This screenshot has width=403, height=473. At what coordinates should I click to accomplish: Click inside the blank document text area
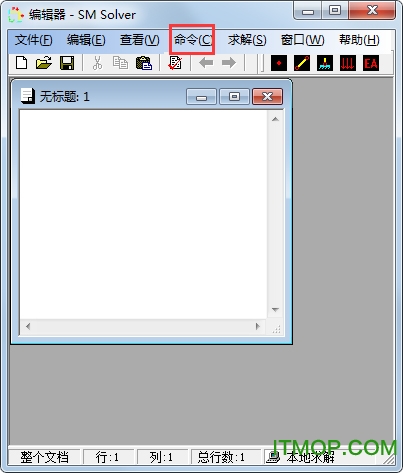coord(143,214)
